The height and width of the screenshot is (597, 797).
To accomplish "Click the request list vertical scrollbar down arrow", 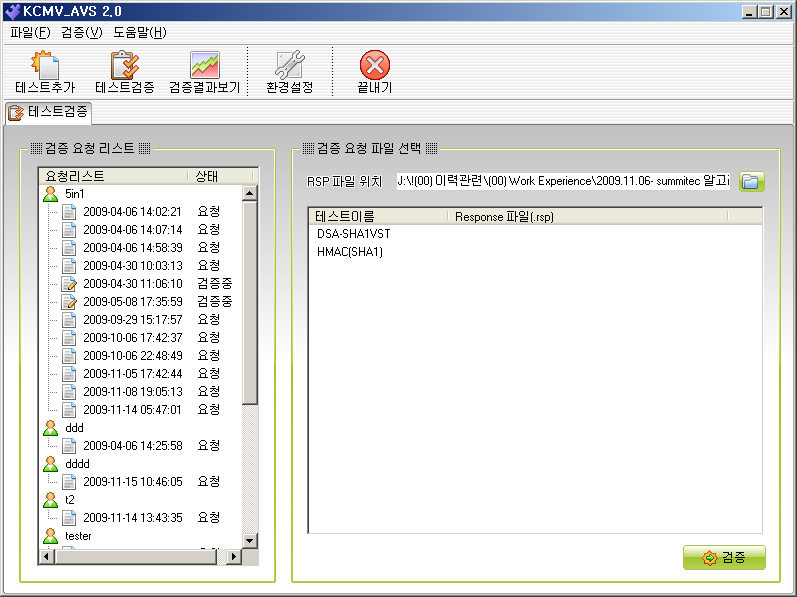I will click(x=251, y=538).
